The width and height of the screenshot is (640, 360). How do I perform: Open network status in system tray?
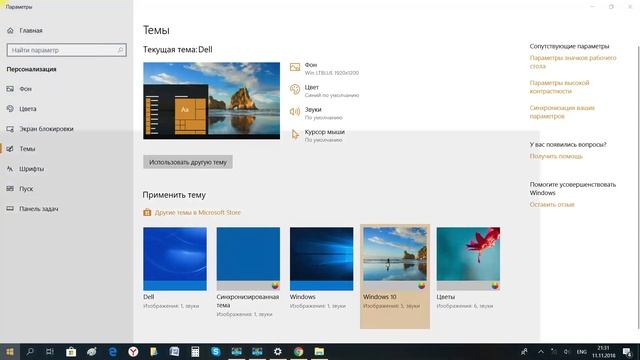(554, 351)
